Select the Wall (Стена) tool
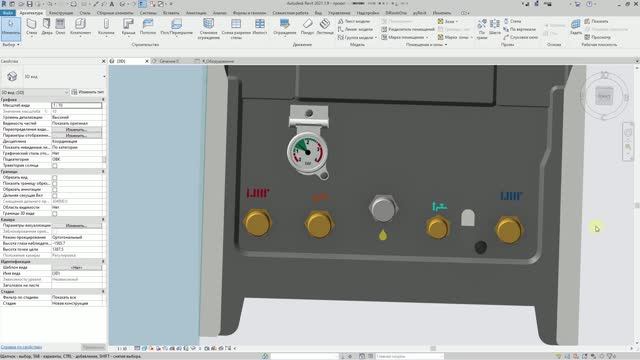 click(31, 27)
